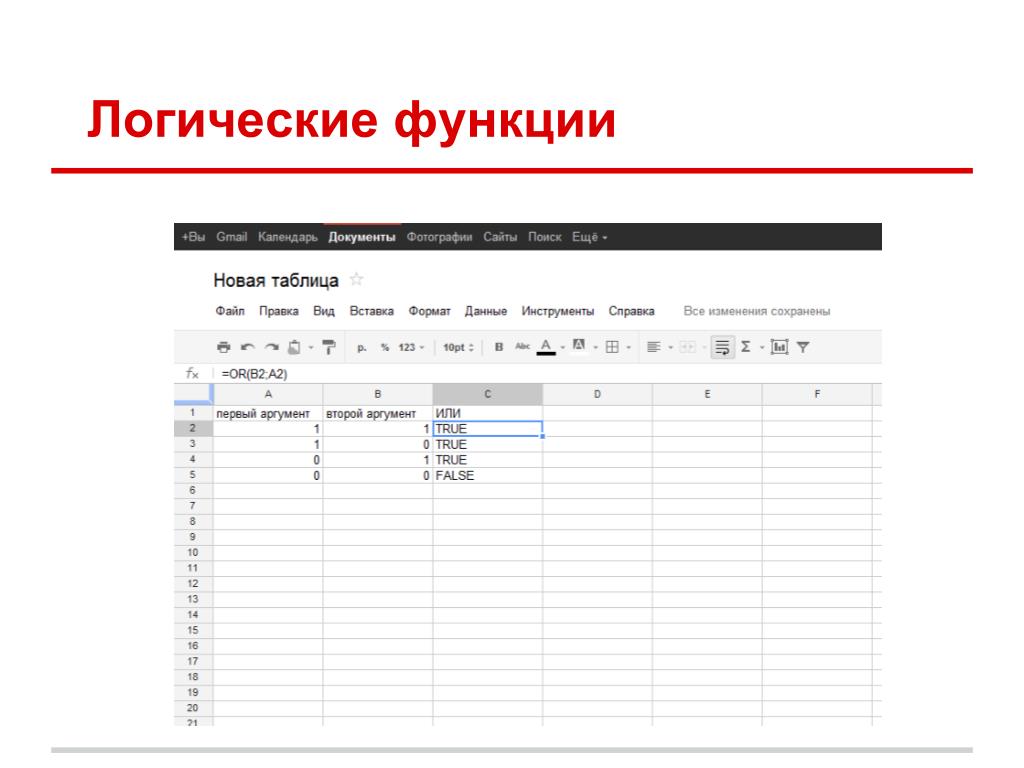
Task: Click the +Вы link
Action: click(x=193, y=237)
